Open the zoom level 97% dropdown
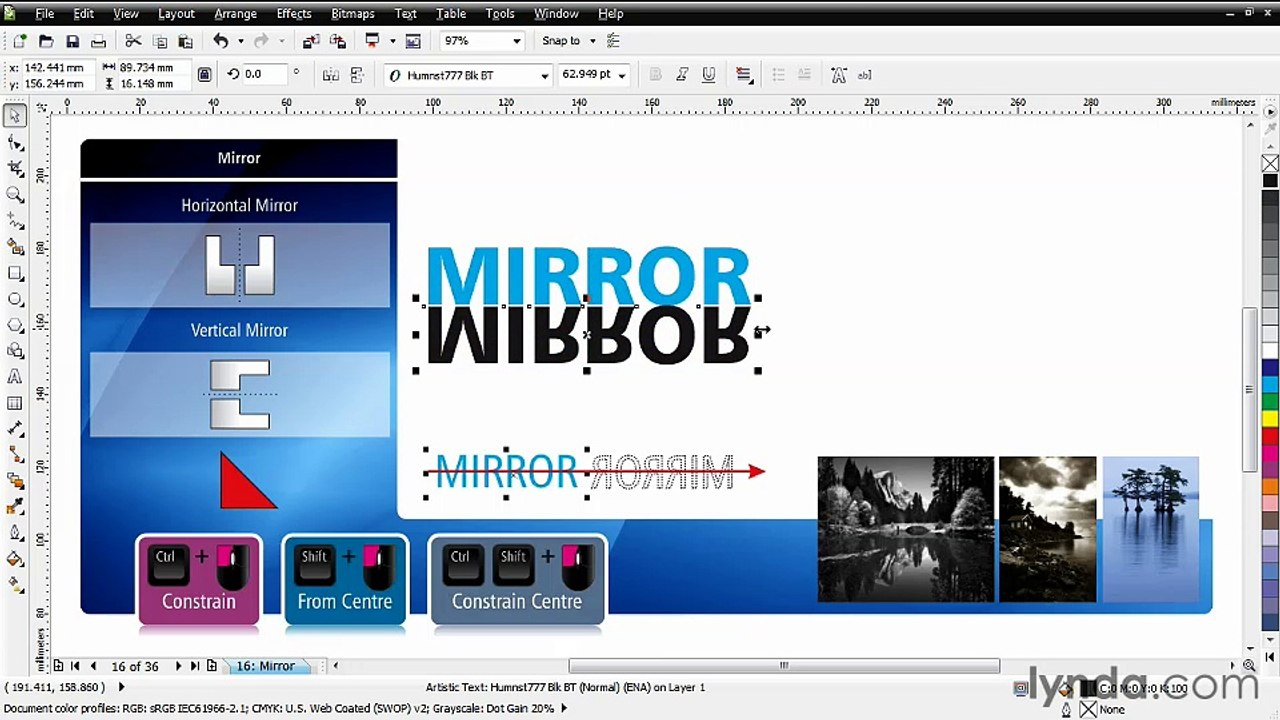This screenshot has height=720, width=1280. (517, 41)
